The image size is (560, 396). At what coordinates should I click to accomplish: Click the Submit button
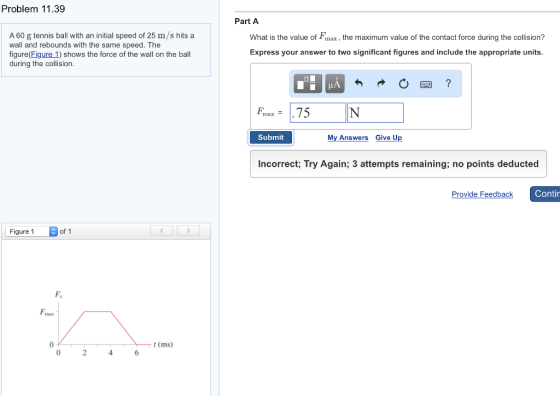tap(271, 137)
